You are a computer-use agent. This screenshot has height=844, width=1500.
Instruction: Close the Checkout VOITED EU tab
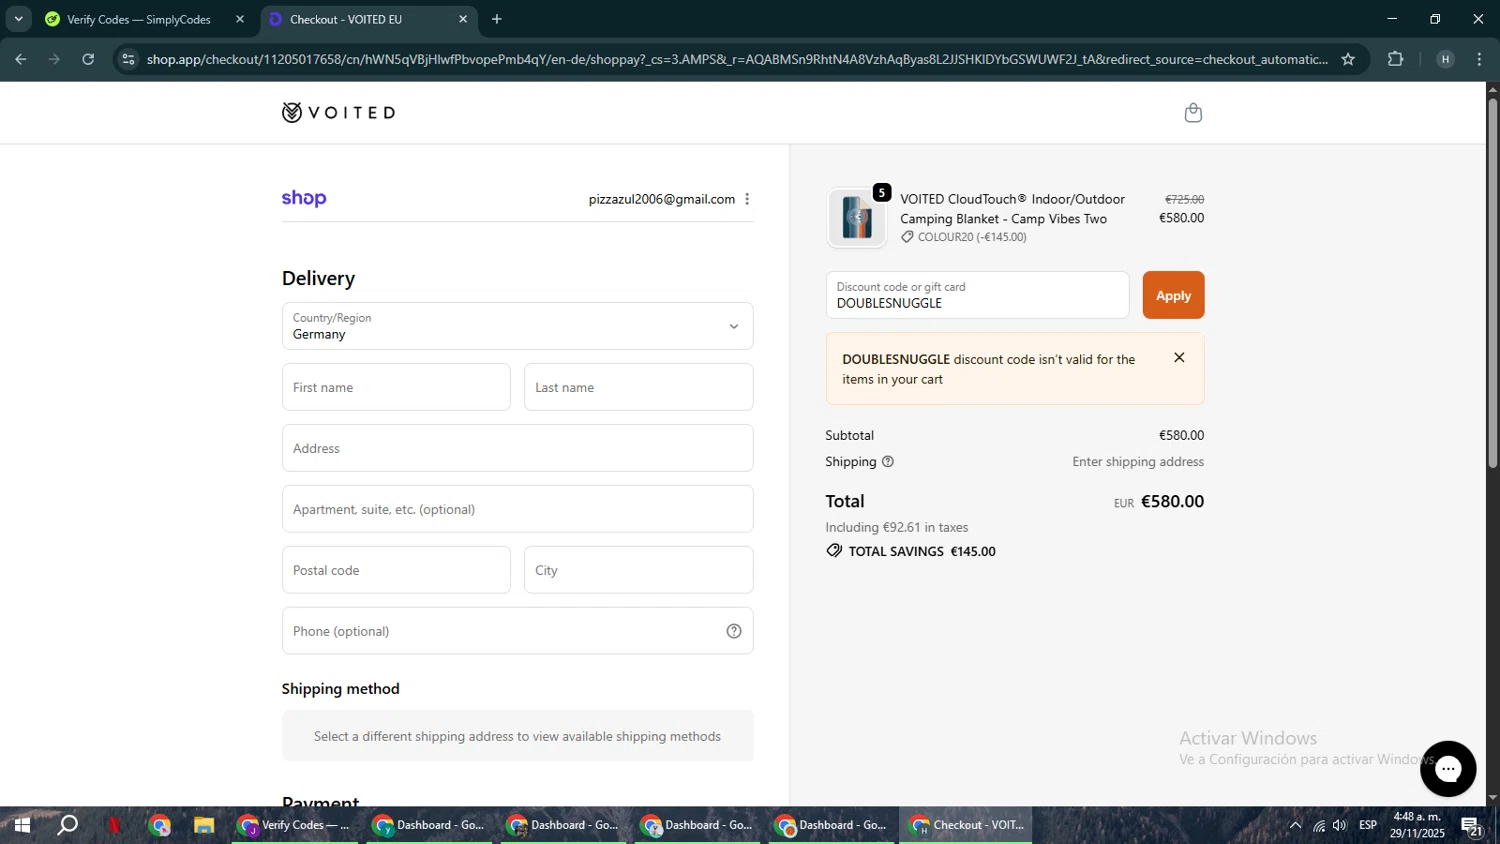(463, 19)
